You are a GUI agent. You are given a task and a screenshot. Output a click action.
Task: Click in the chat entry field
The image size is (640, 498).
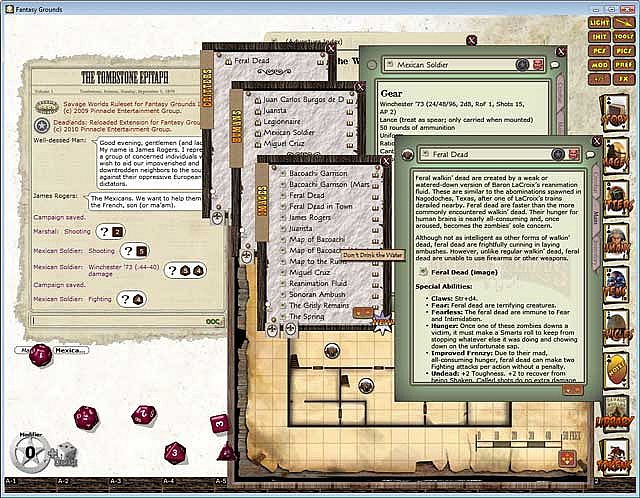click(x=118, y=321)
